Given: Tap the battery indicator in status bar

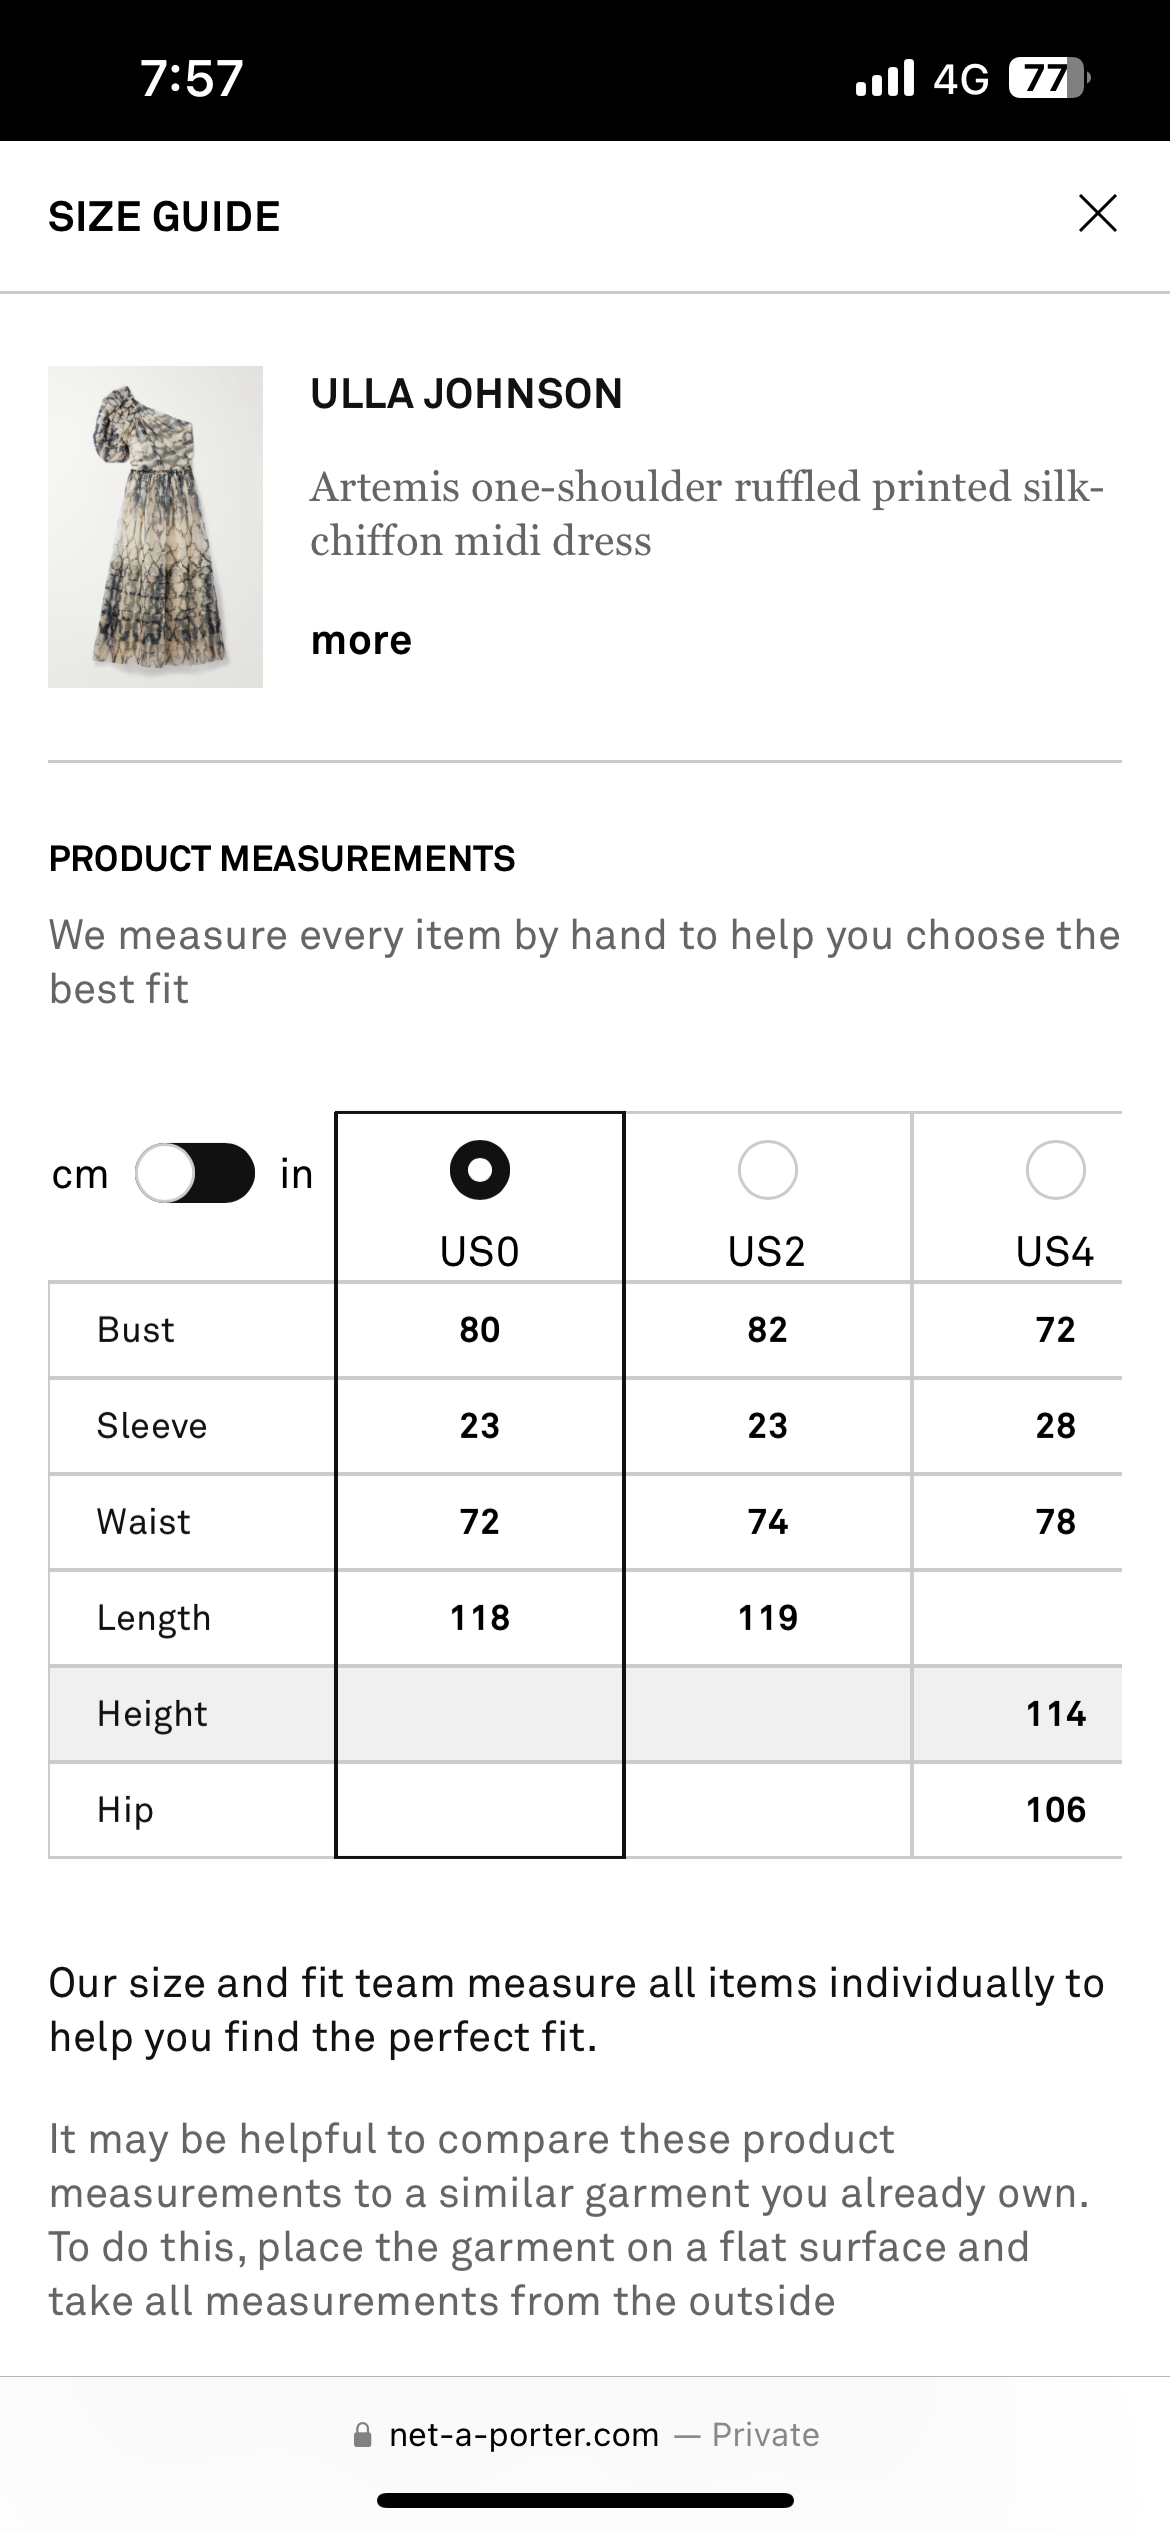Looking at the screenshot, I should coord(1047,78).
